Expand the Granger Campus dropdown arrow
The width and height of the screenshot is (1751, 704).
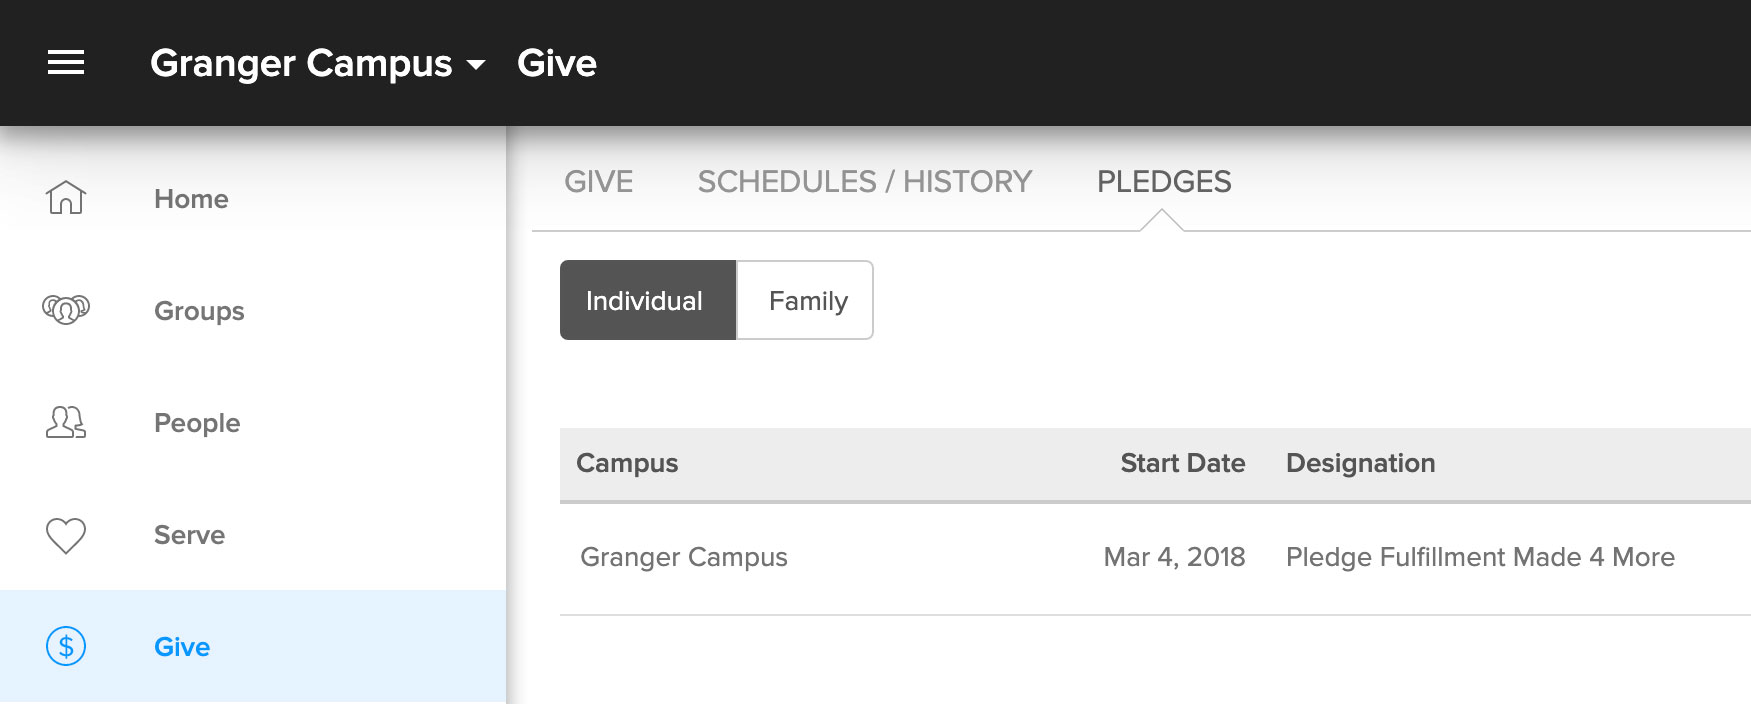click(x=477, y=65)
